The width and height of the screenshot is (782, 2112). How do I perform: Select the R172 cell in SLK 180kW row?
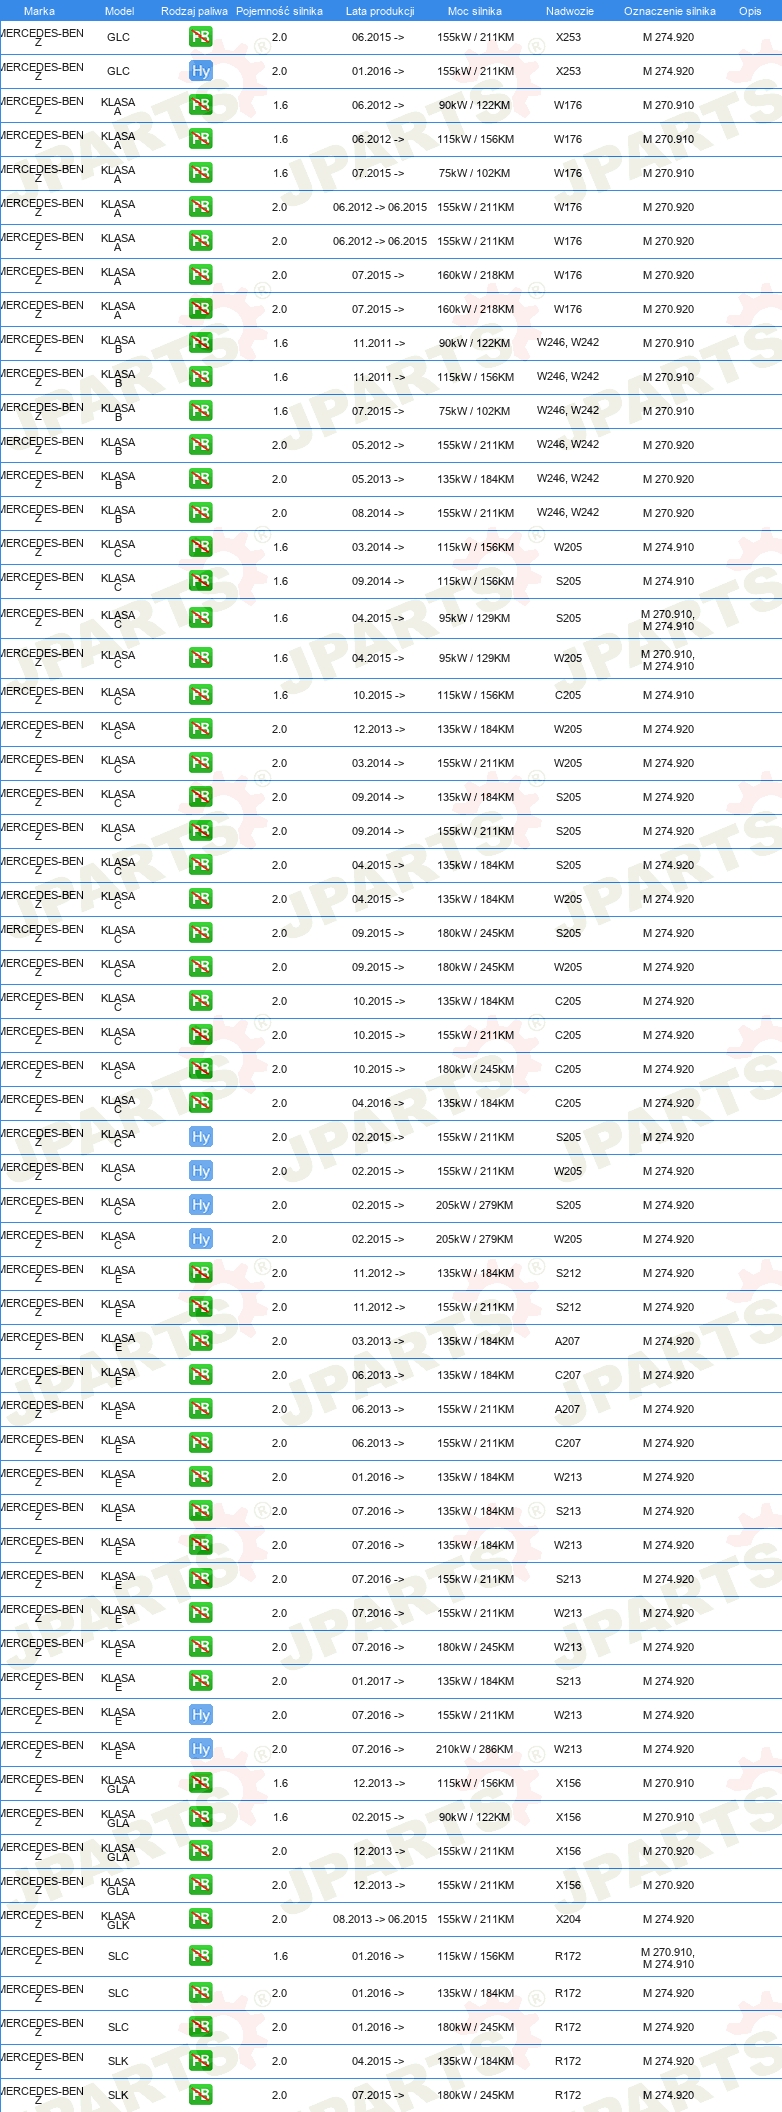pyautogui.click(x=568, y=2095)
